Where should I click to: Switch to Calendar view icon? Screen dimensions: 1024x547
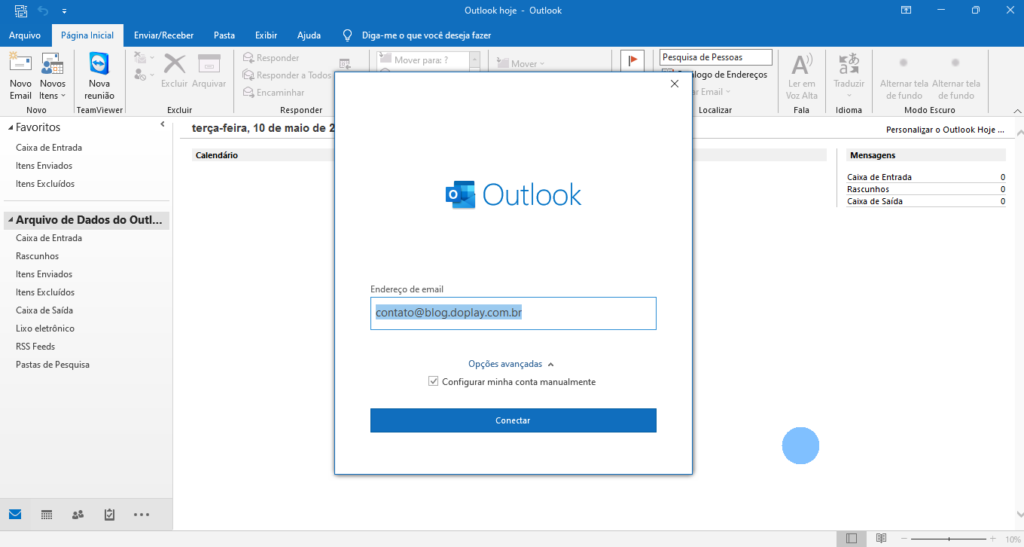46,514
